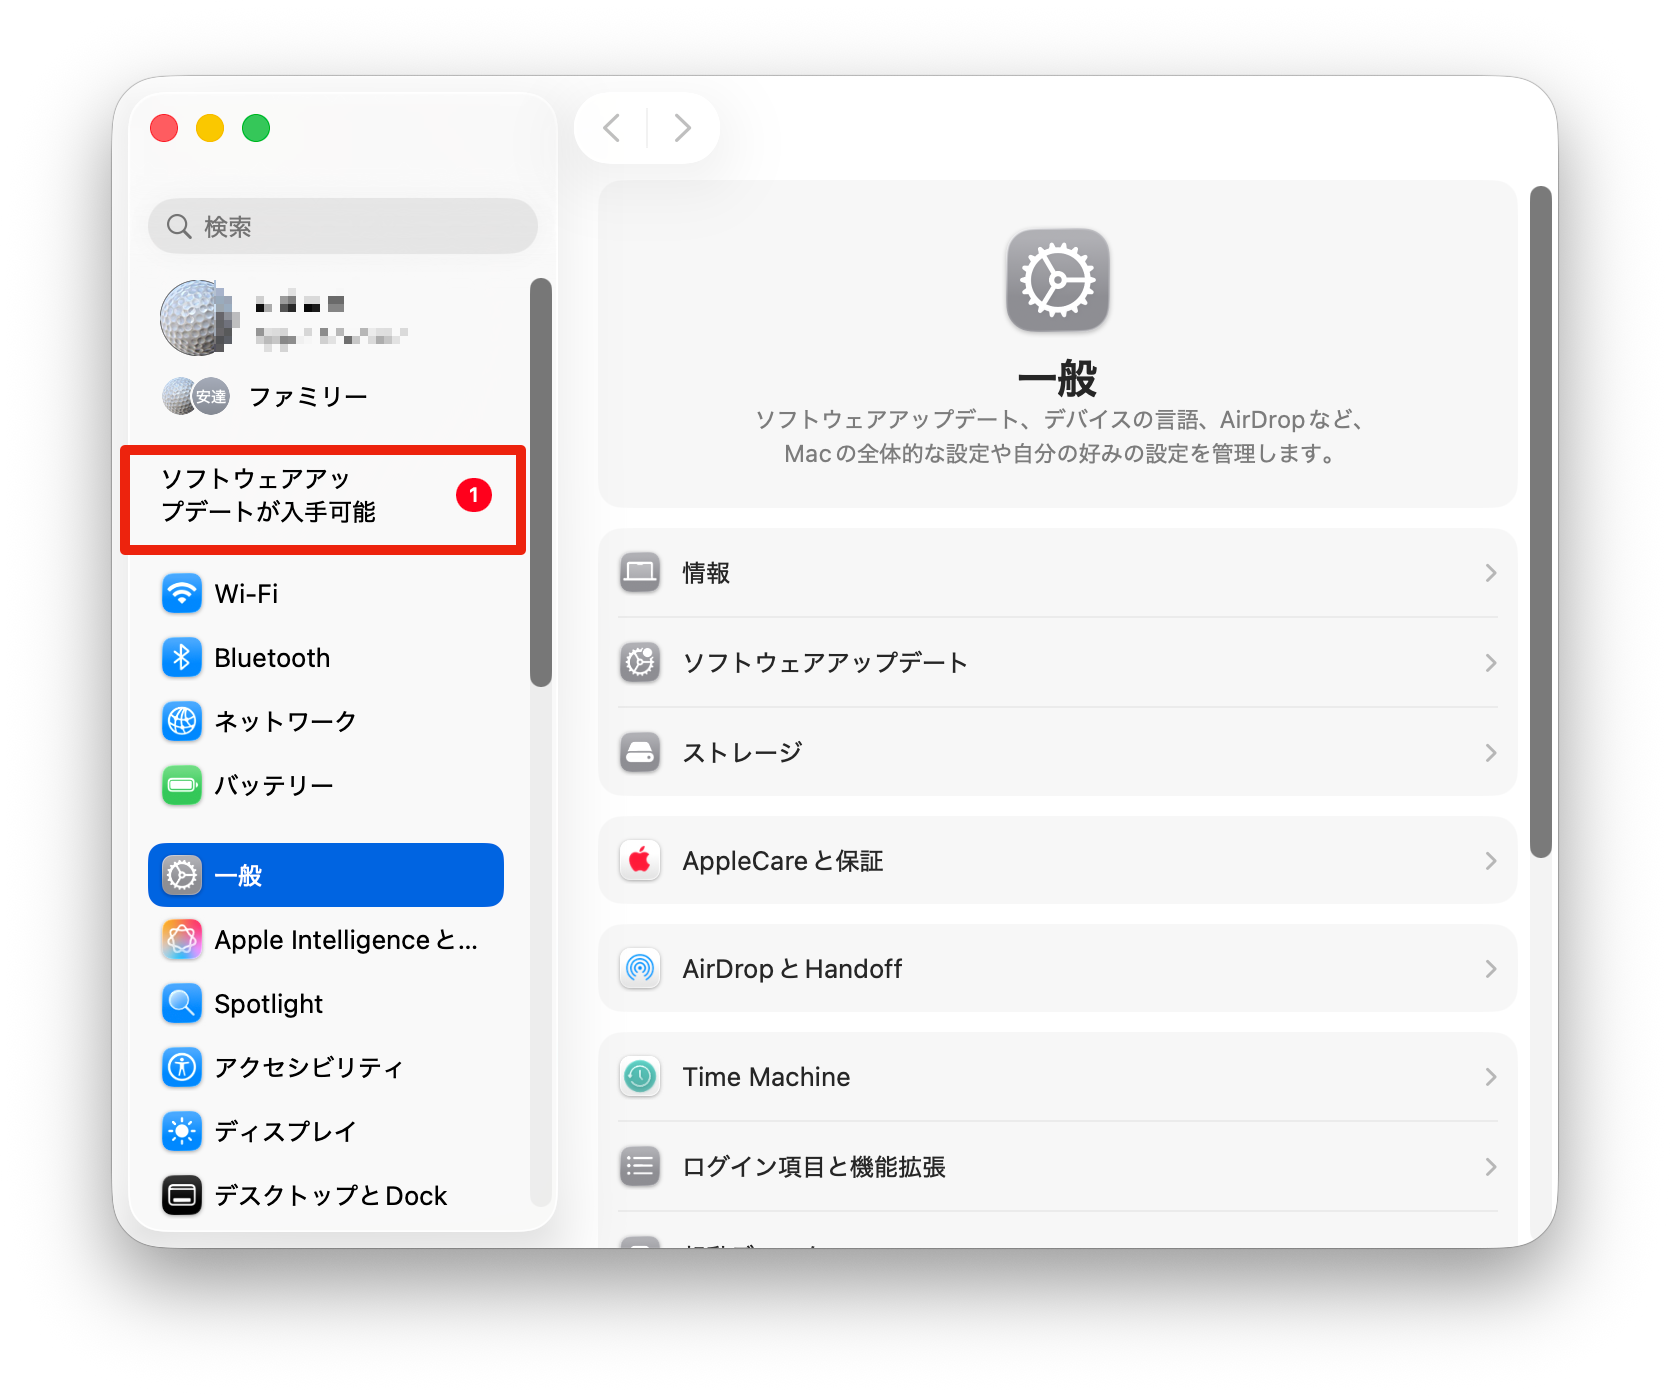
Task: Expand the 情報 row chevron
Action: point(1490,573)
